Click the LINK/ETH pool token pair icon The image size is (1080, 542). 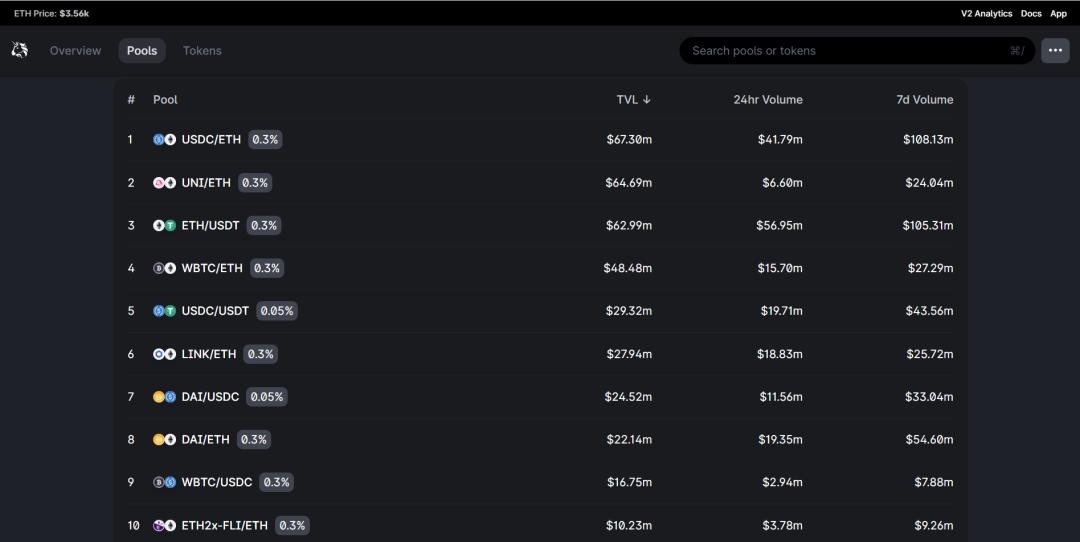[x=164, y=354]
